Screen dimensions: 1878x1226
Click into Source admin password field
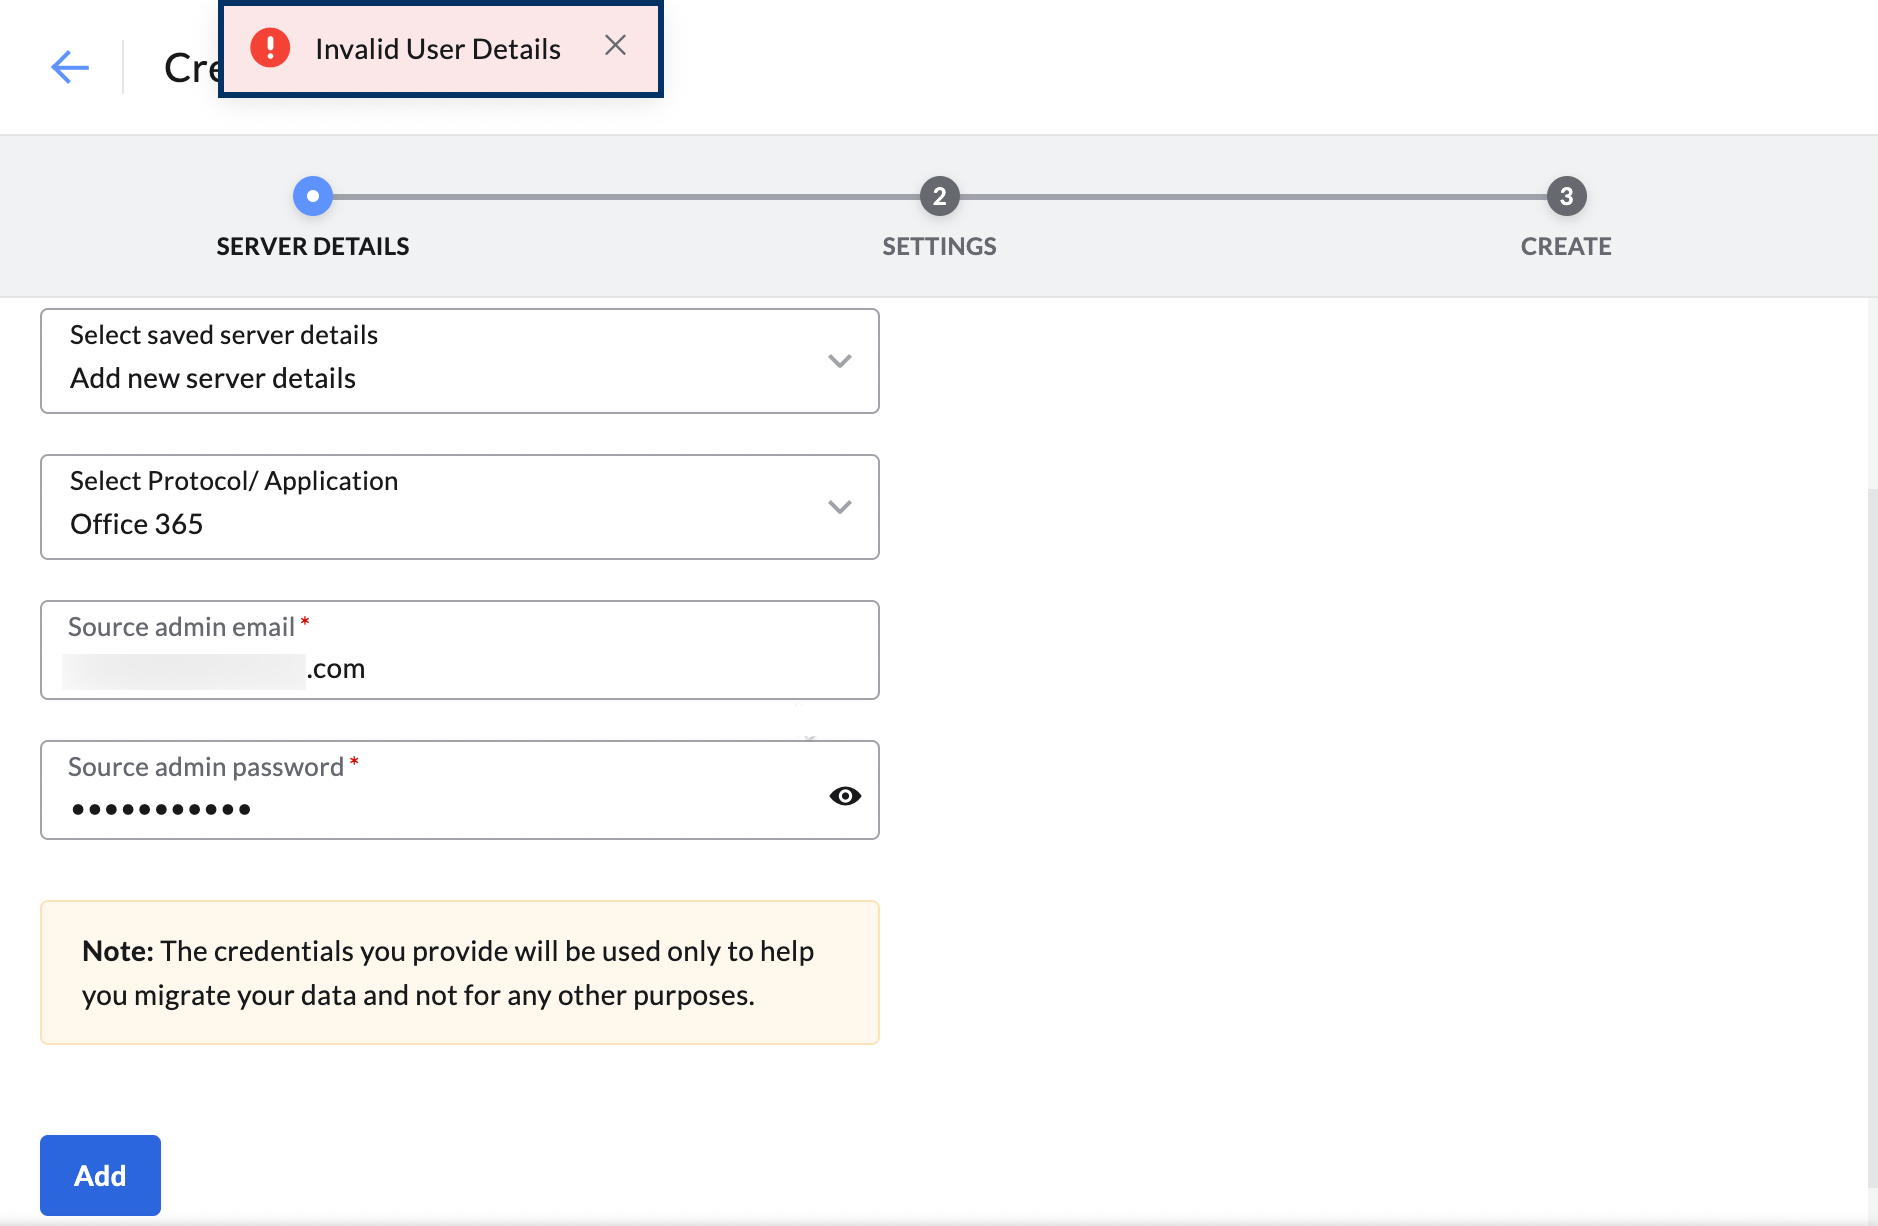click(x=440, y=808)
